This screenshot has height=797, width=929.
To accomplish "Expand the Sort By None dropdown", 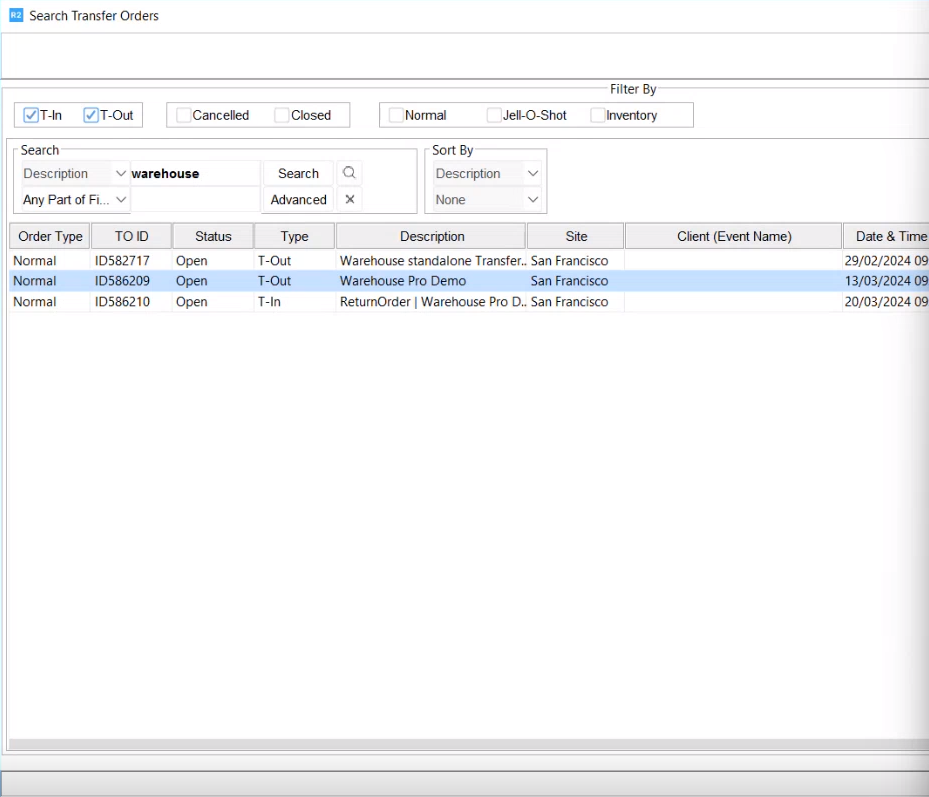I will [487, 199].
